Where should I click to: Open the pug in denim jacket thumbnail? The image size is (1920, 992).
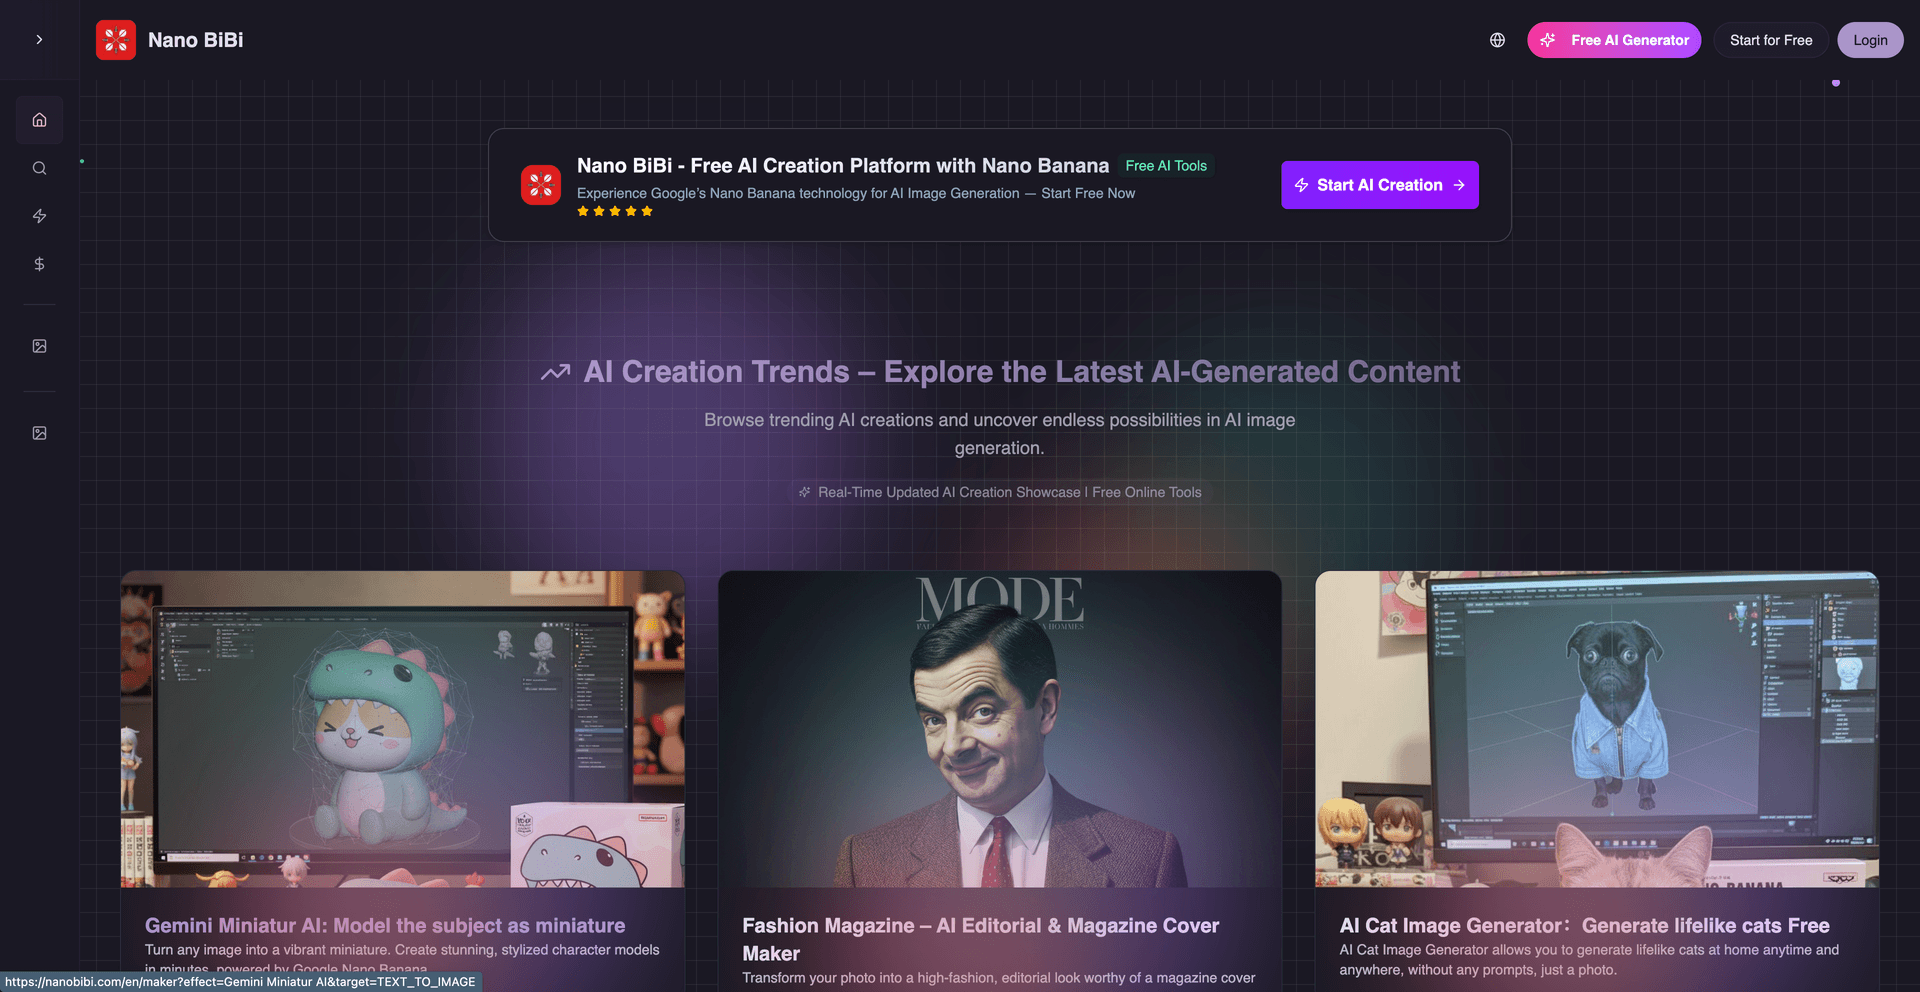1596,729
